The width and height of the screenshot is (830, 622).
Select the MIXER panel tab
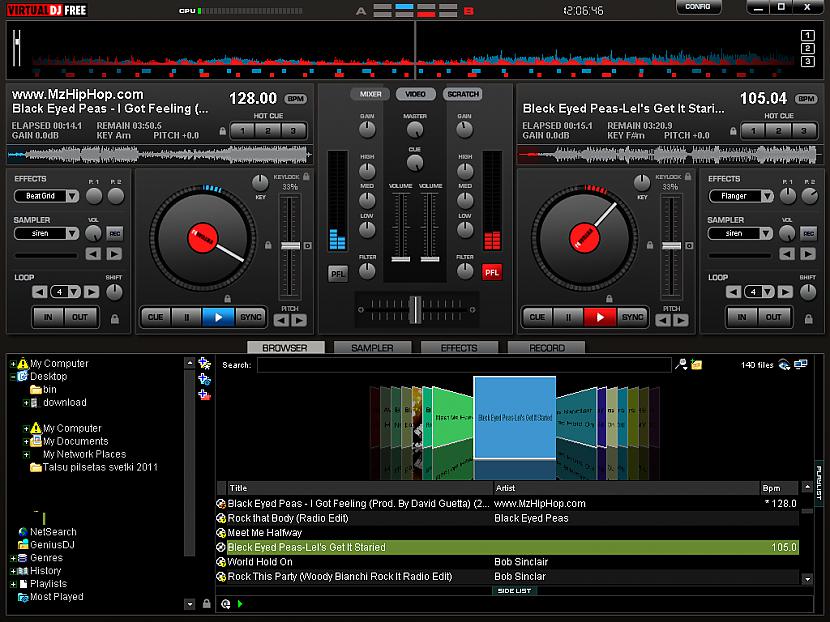tap(370, 94)
